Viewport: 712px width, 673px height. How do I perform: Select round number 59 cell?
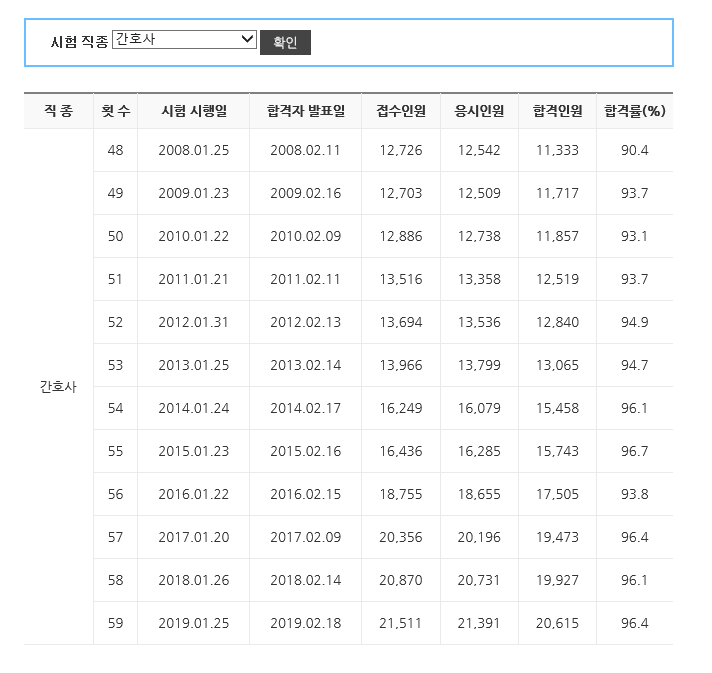115,624
